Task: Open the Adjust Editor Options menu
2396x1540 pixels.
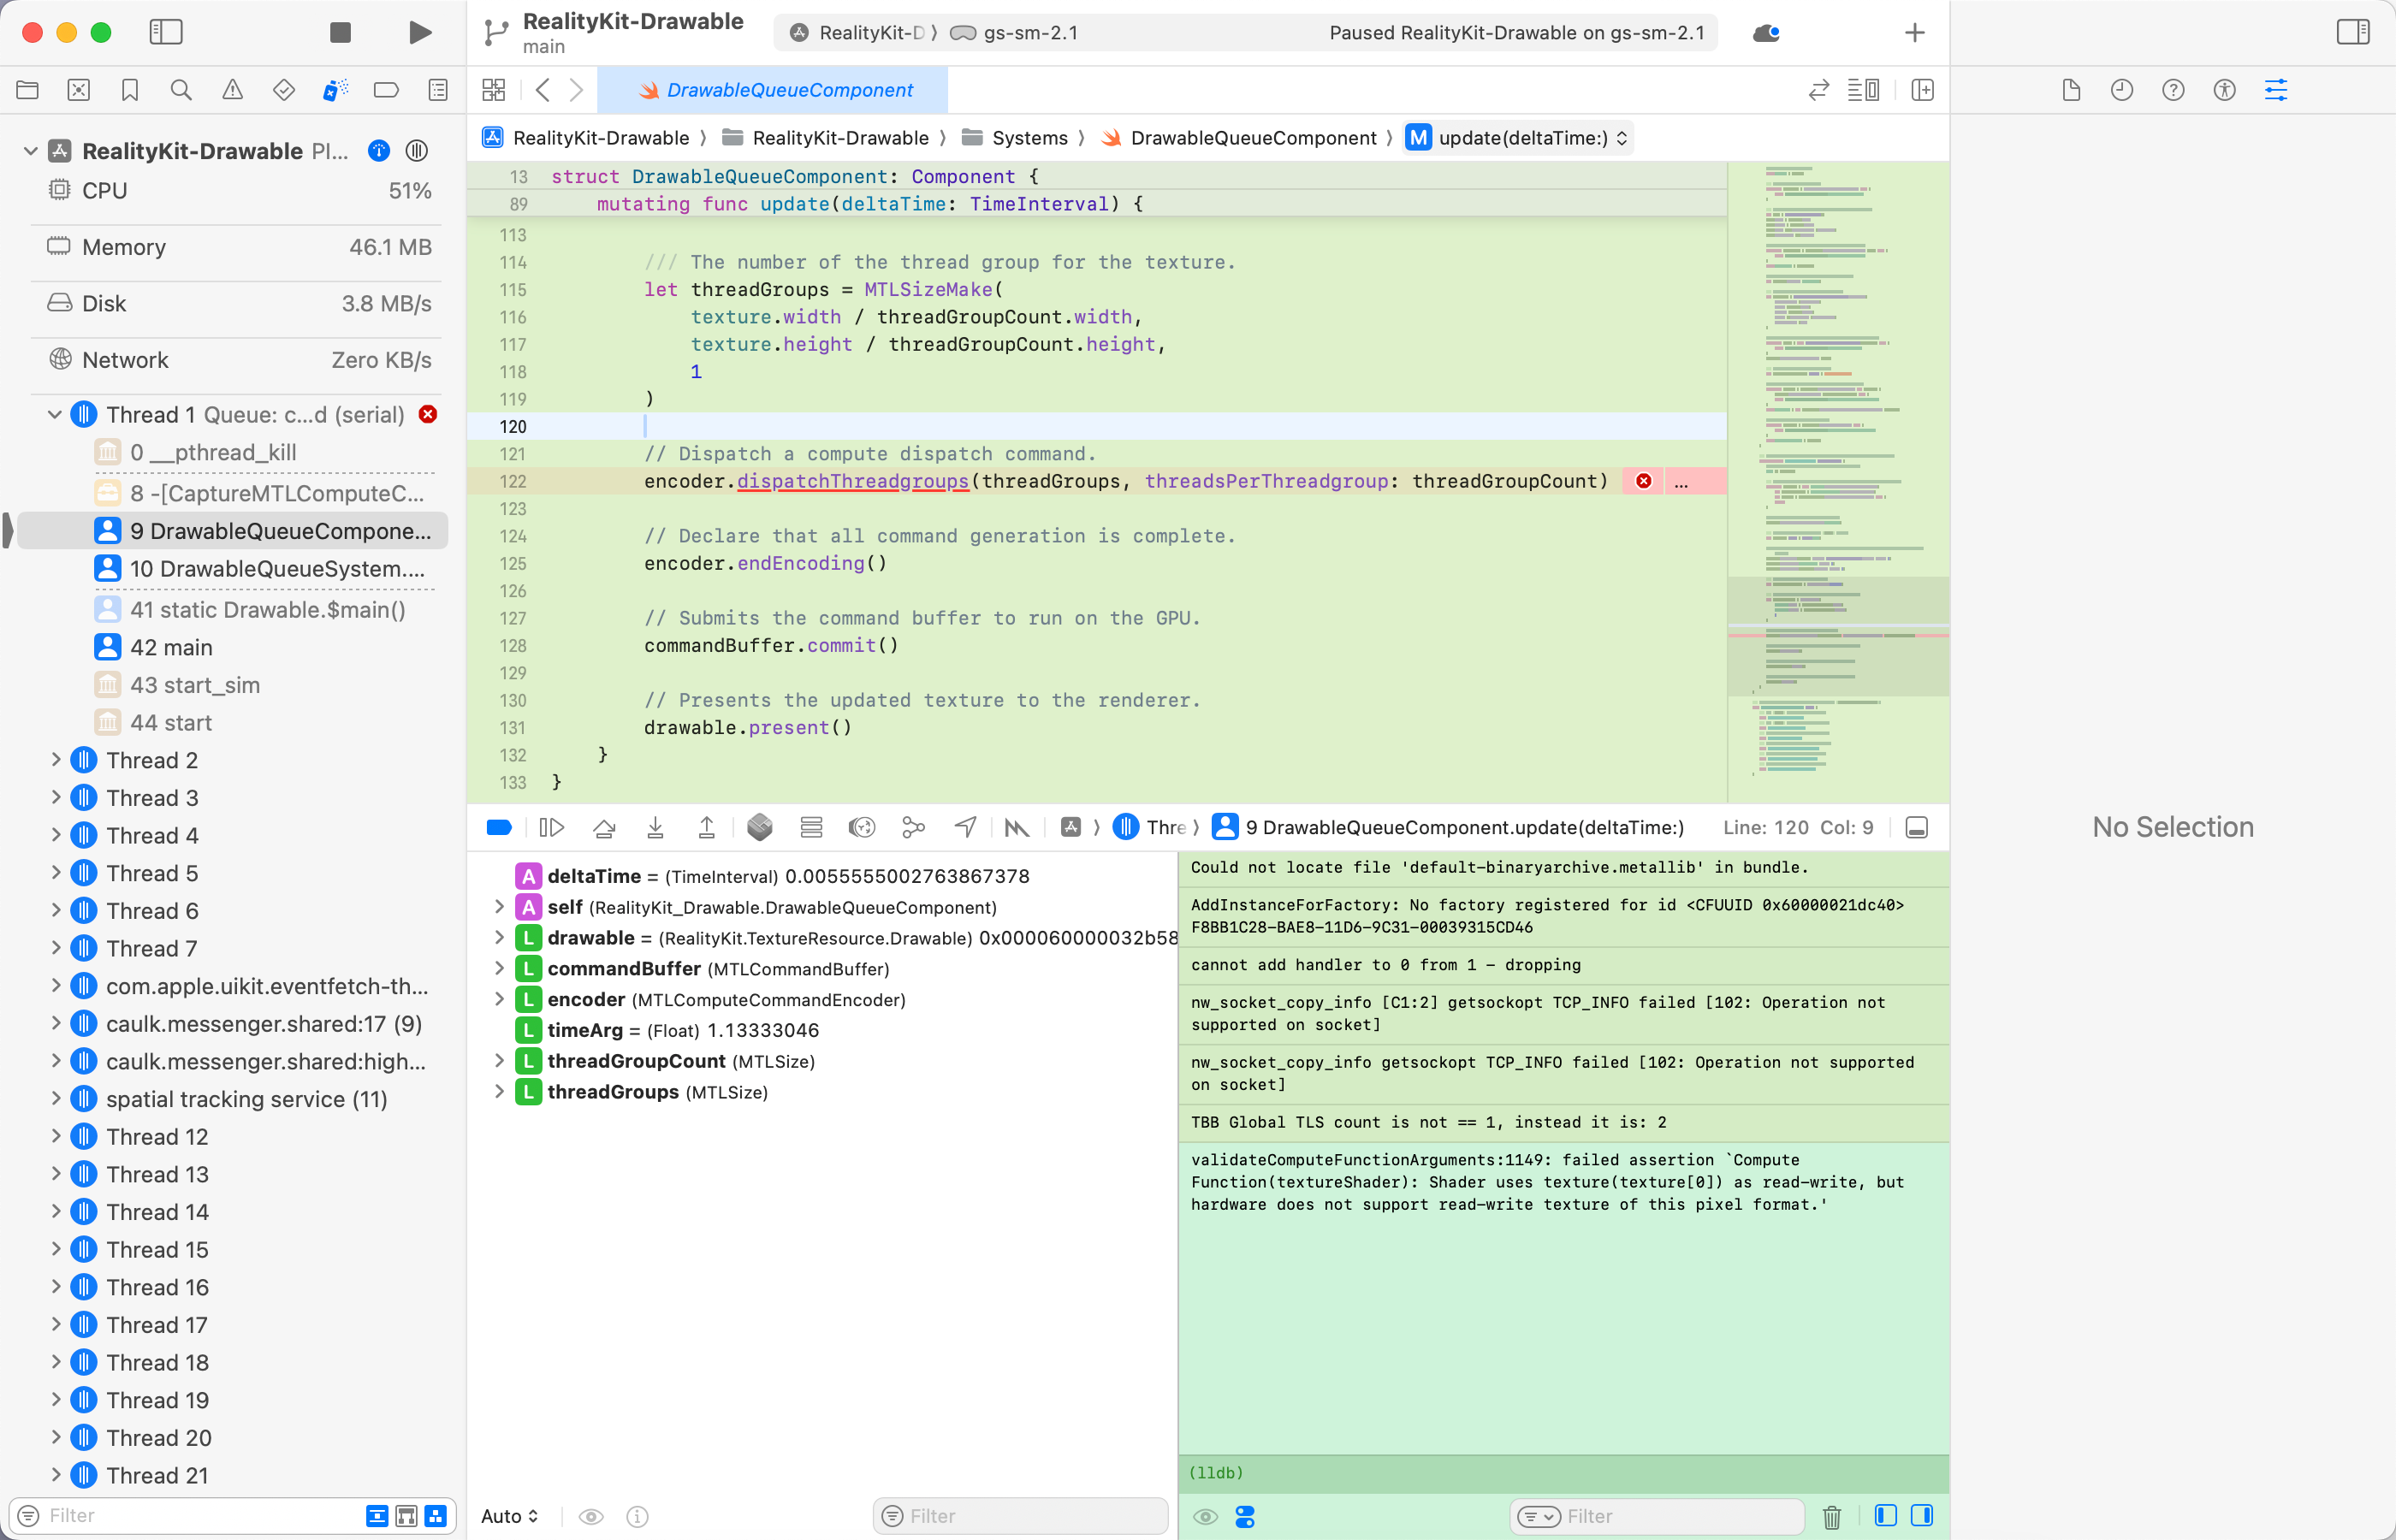Action: 1863,90
